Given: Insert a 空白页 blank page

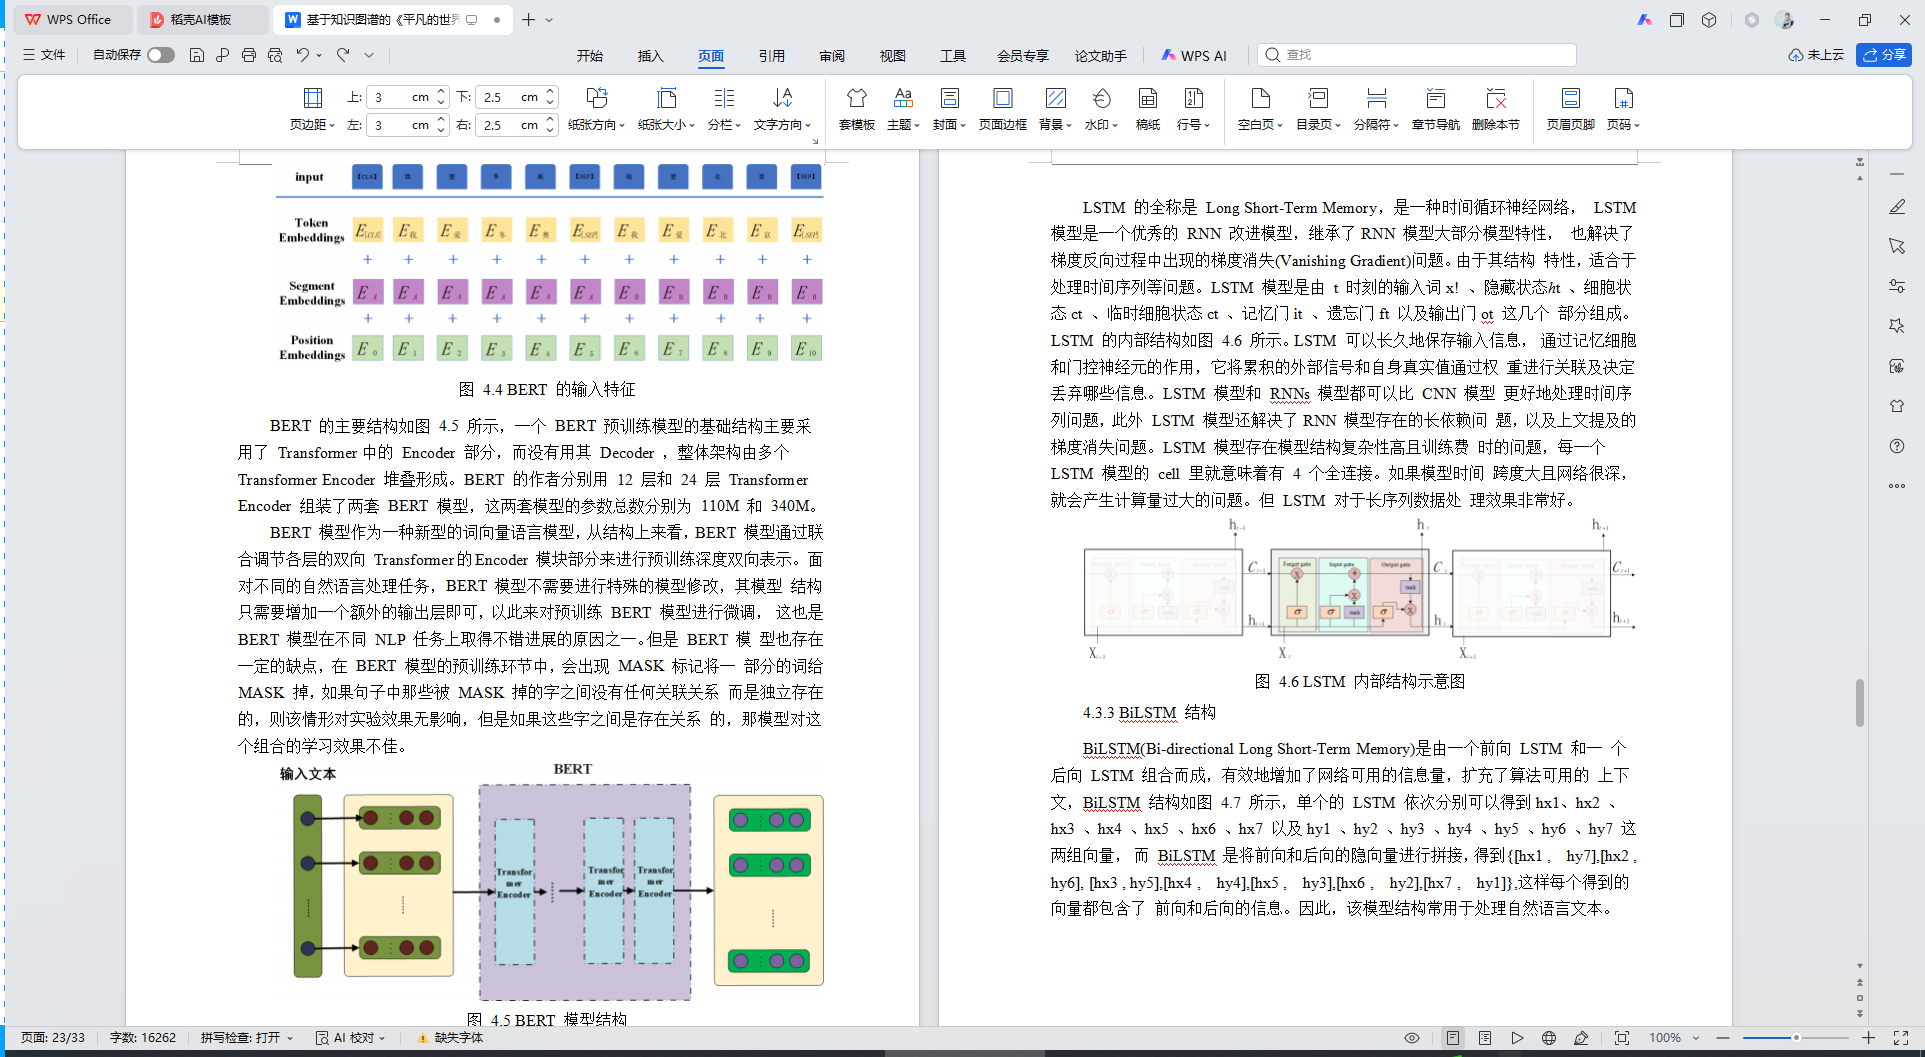Looking at the screenshot, I should pyautogui.click(x=1260, y=109).
